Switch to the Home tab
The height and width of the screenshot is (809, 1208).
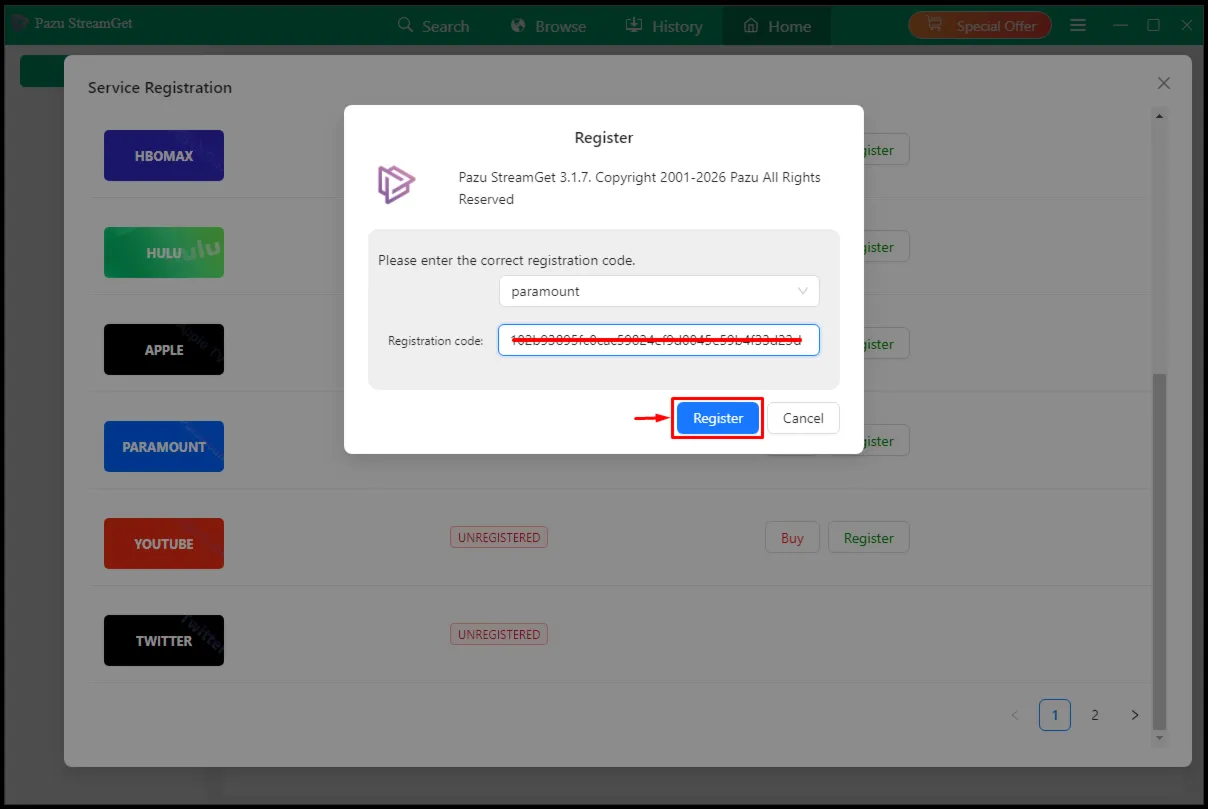(777, 26)
